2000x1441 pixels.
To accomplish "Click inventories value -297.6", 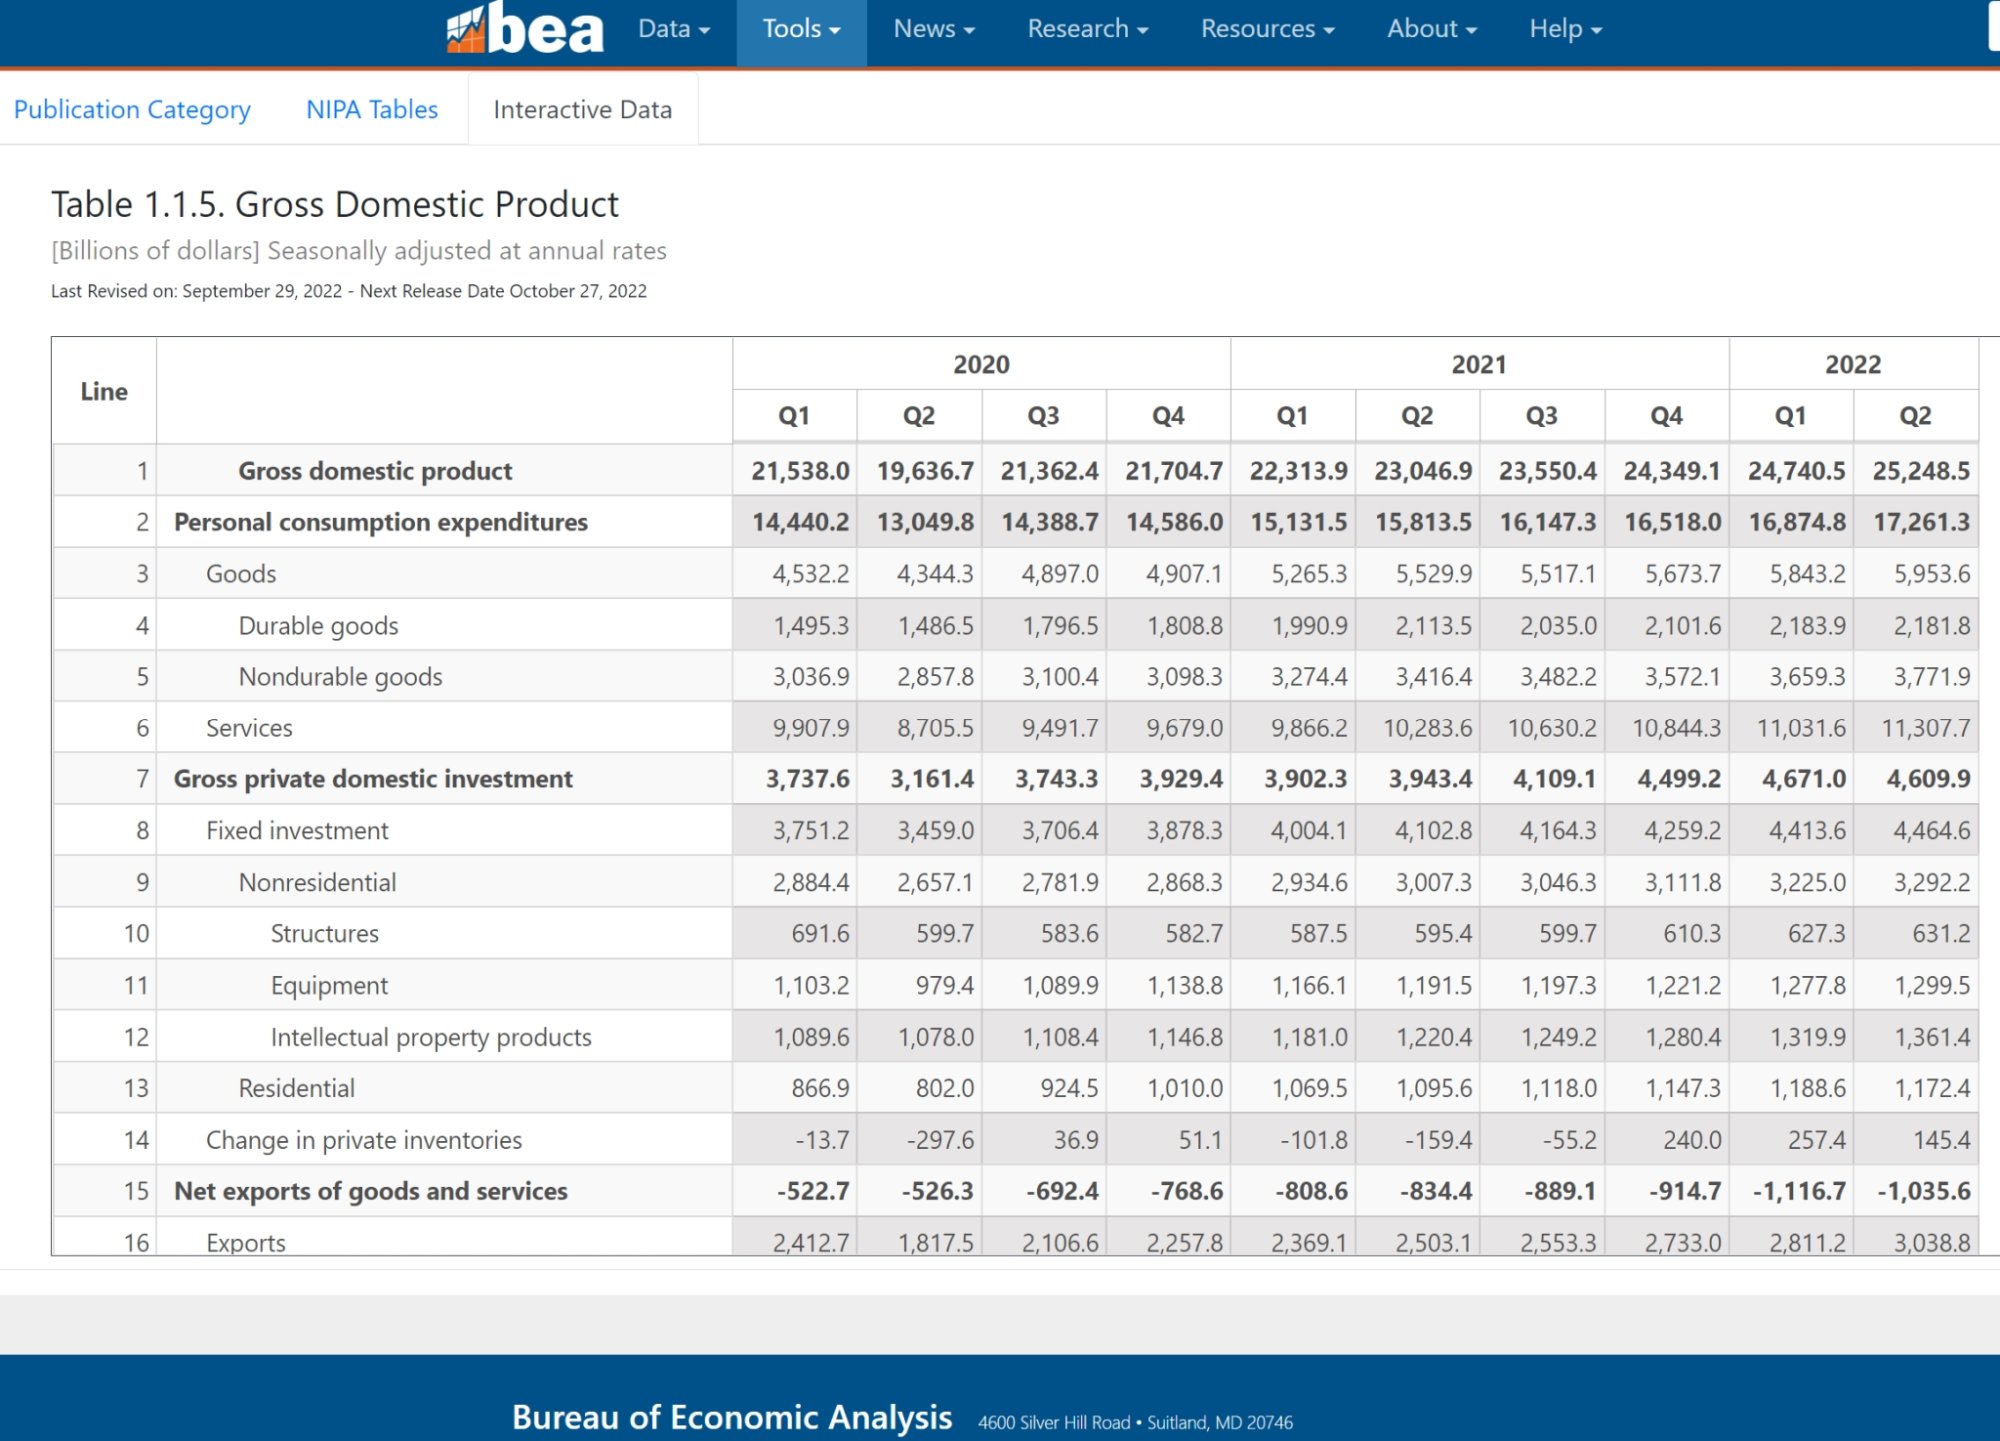I will pyautogui.click(x=940, y=1140).
